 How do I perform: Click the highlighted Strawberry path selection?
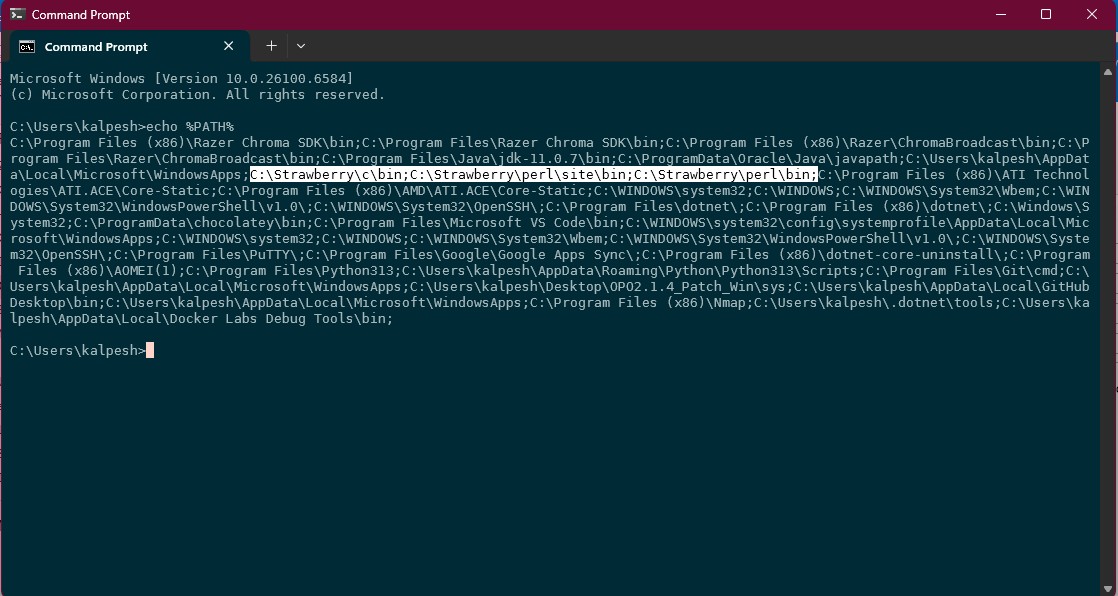click(533, 174)
